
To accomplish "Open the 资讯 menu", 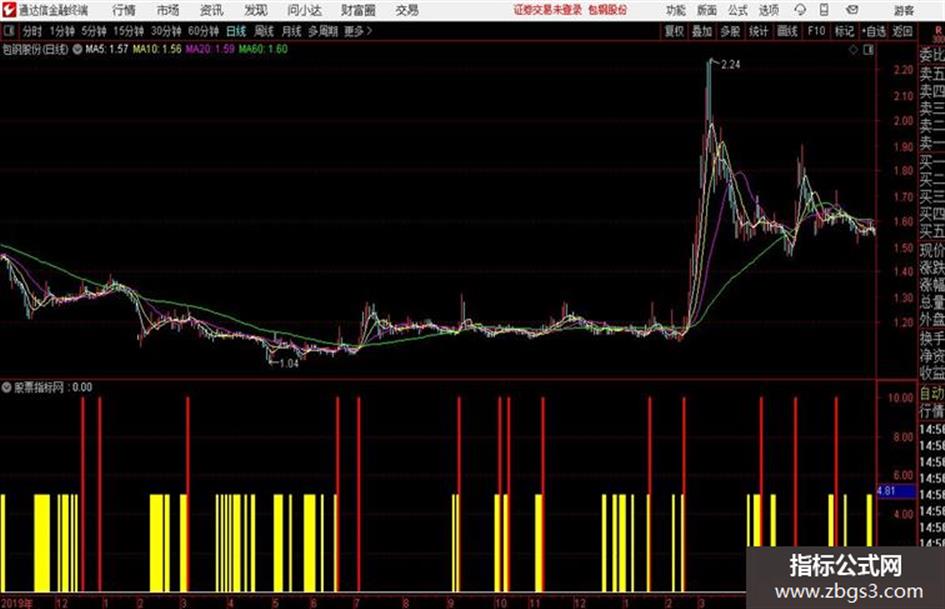I will pos(212,10).
